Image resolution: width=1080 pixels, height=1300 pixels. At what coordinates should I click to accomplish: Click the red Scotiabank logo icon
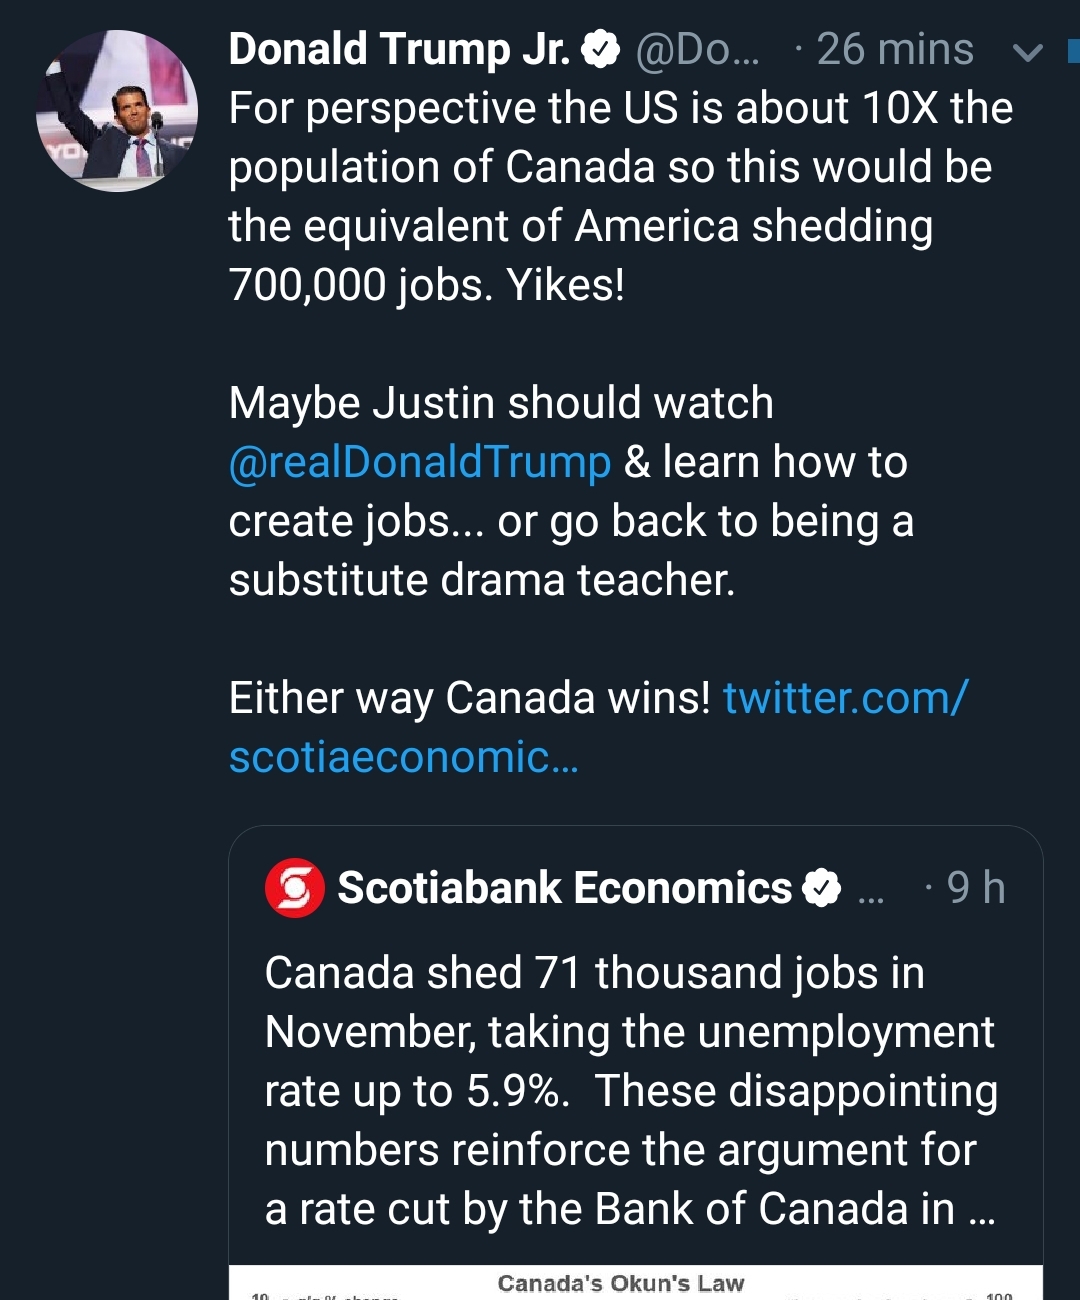(294, 888)
